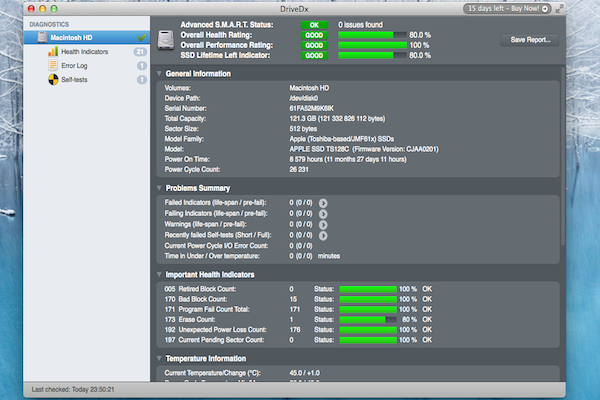Click the Device Path value /dev/disk0
This screenshot has width=600, height=400.
point(303,98)
